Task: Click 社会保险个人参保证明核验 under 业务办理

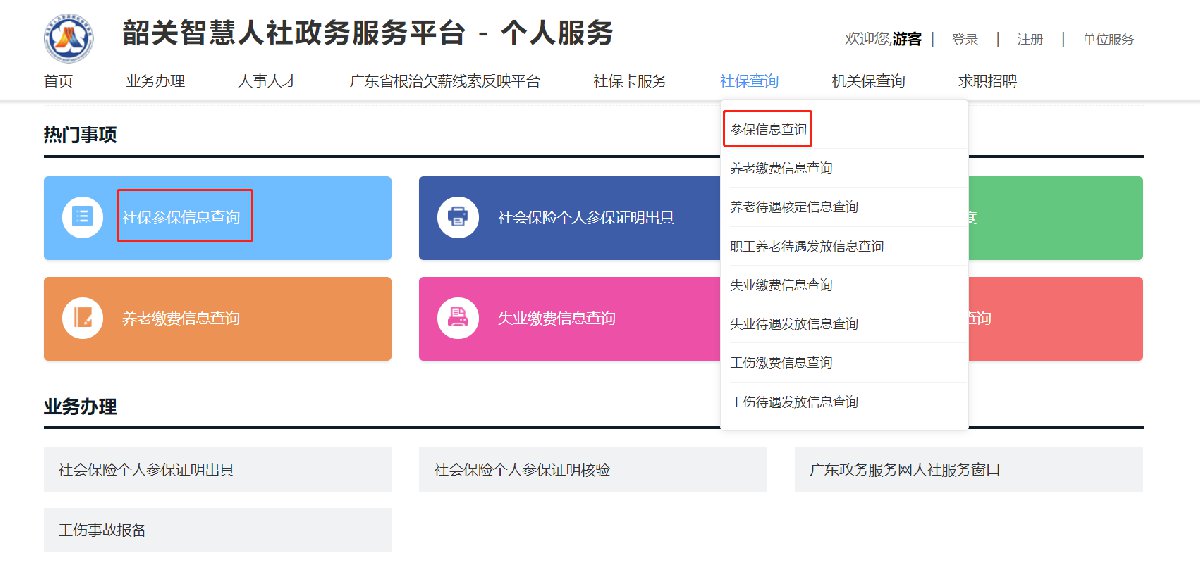Action: tap(593, 469)
